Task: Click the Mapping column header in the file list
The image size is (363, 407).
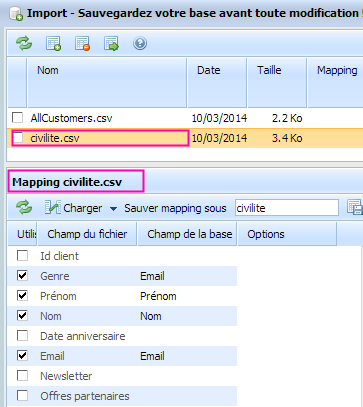Action: 335,83
